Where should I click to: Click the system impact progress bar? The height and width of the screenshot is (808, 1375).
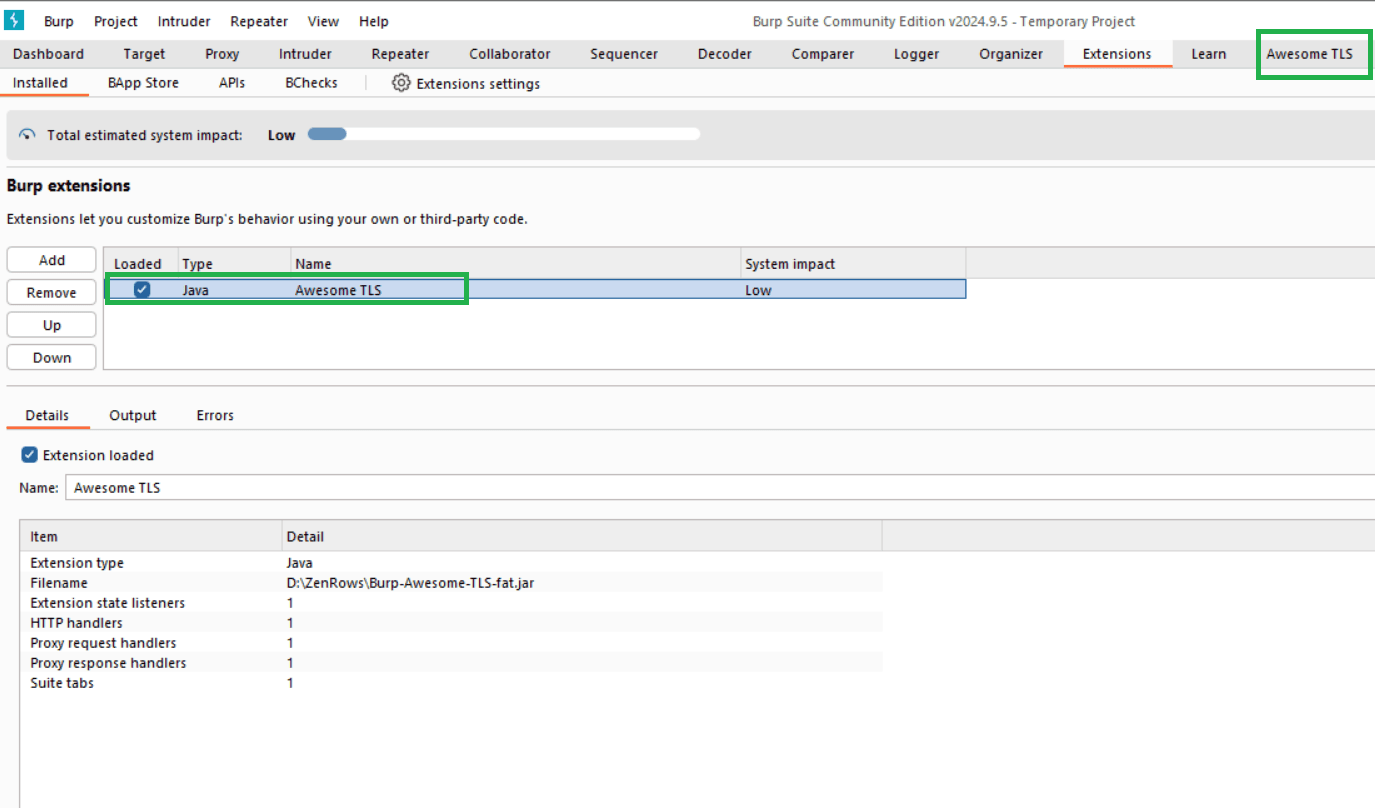[x=504, y=134]
